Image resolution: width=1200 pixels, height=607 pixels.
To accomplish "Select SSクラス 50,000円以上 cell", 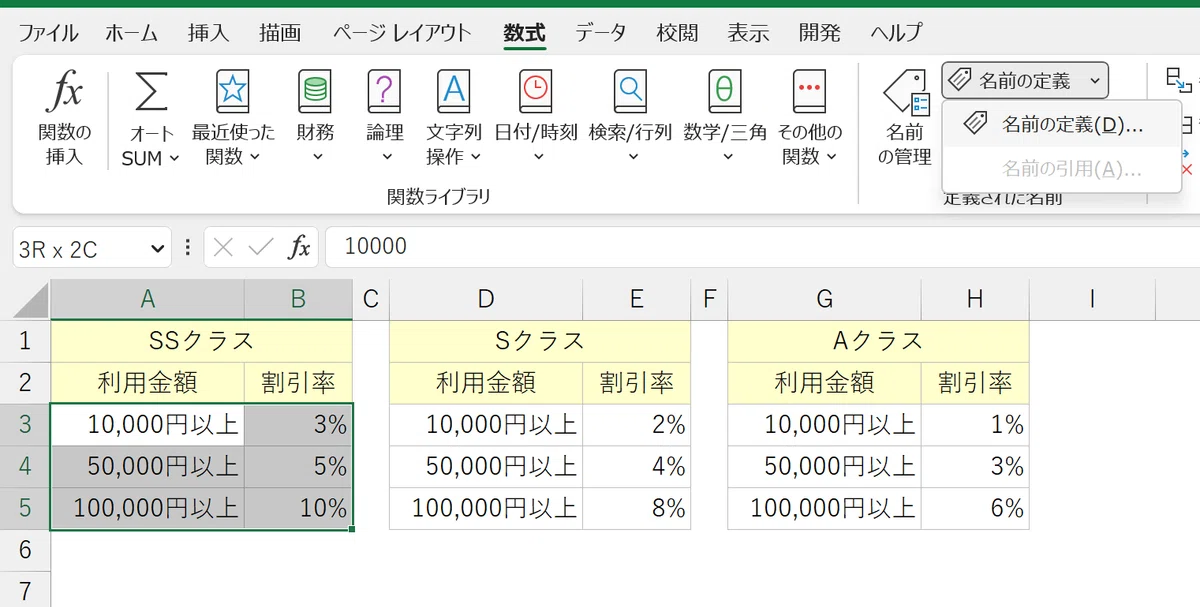I will tap(147, 466).
